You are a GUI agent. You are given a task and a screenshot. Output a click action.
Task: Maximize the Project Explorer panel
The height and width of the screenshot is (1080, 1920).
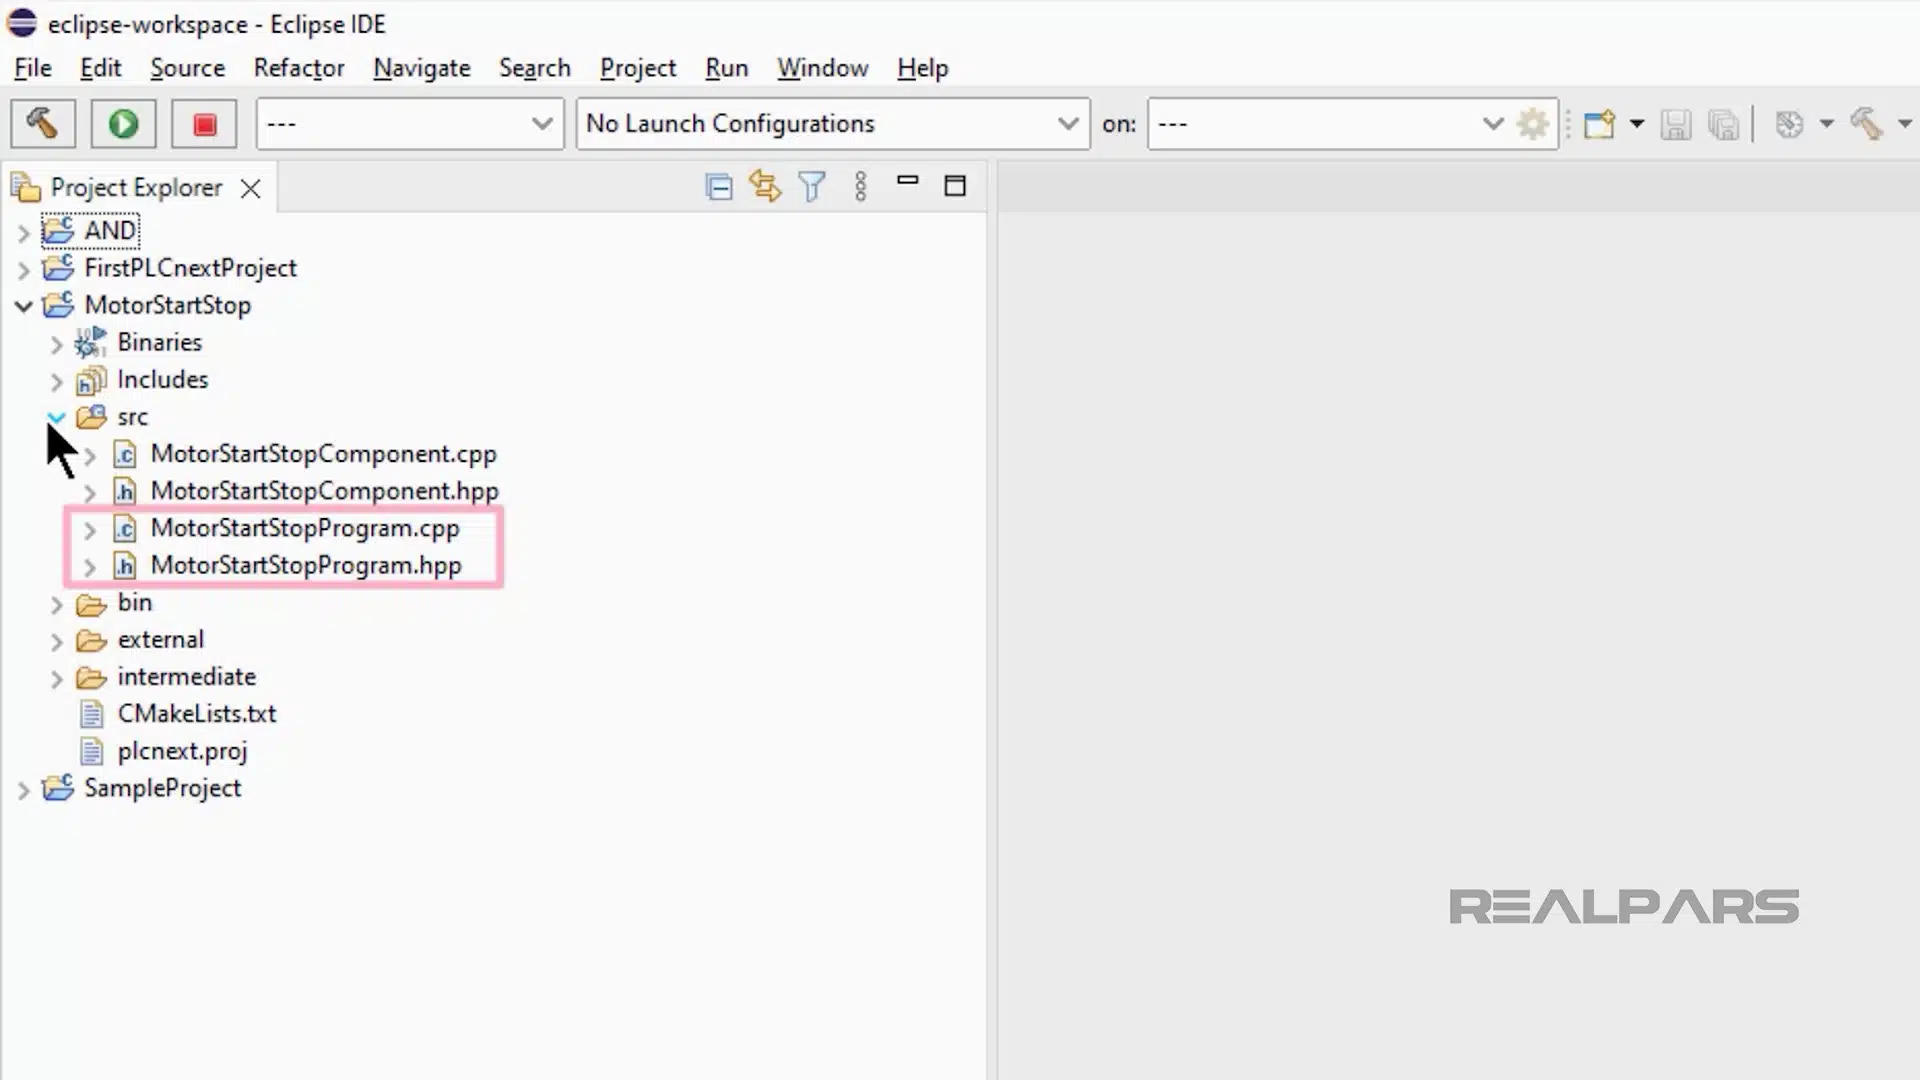[955, 186]
